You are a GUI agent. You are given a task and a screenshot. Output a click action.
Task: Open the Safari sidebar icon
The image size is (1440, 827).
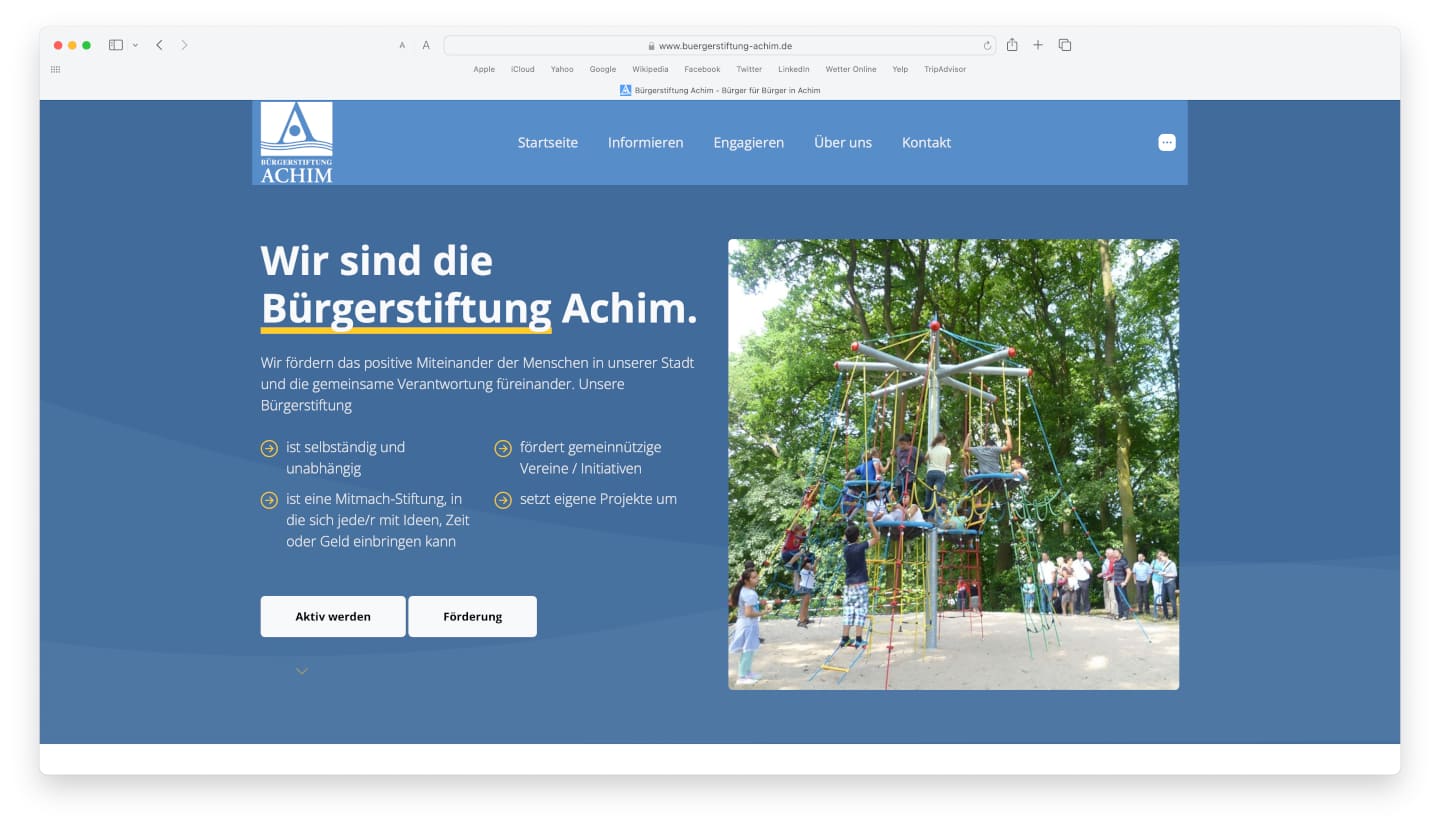click(x=115, y=44)
